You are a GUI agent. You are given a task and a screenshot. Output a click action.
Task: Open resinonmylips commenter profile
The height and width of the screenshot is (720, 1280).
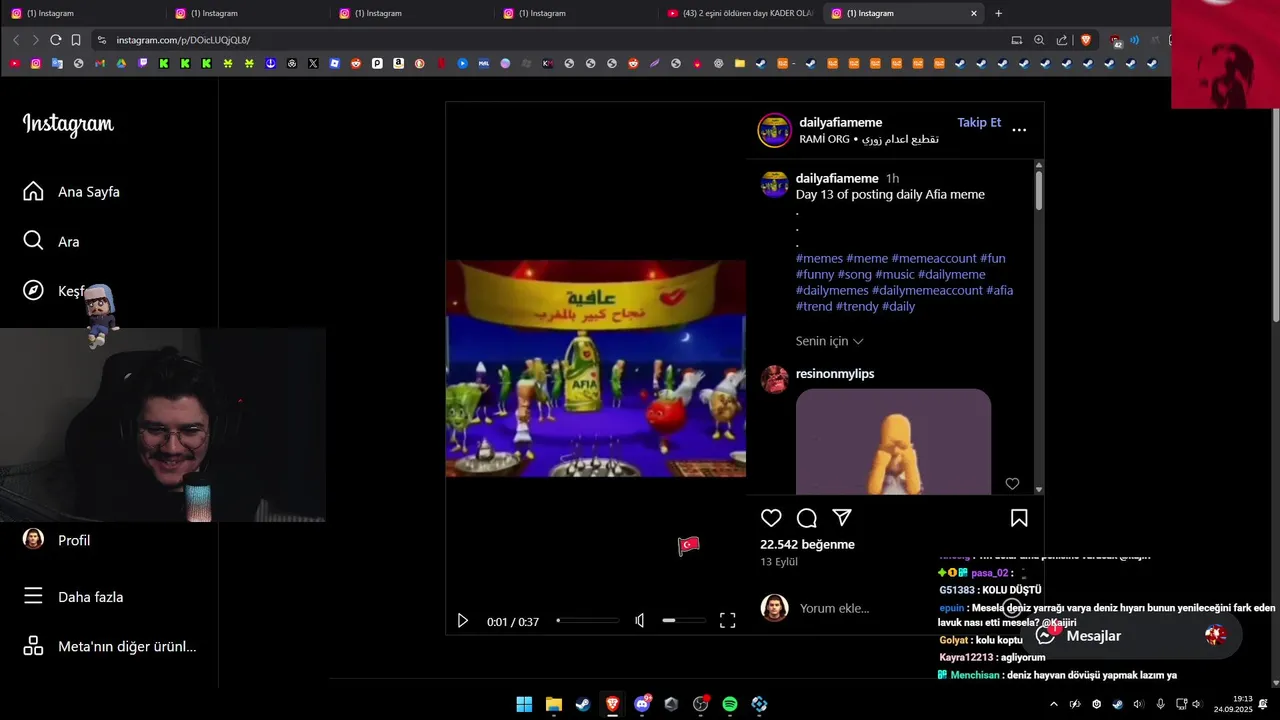click(835, 373)
